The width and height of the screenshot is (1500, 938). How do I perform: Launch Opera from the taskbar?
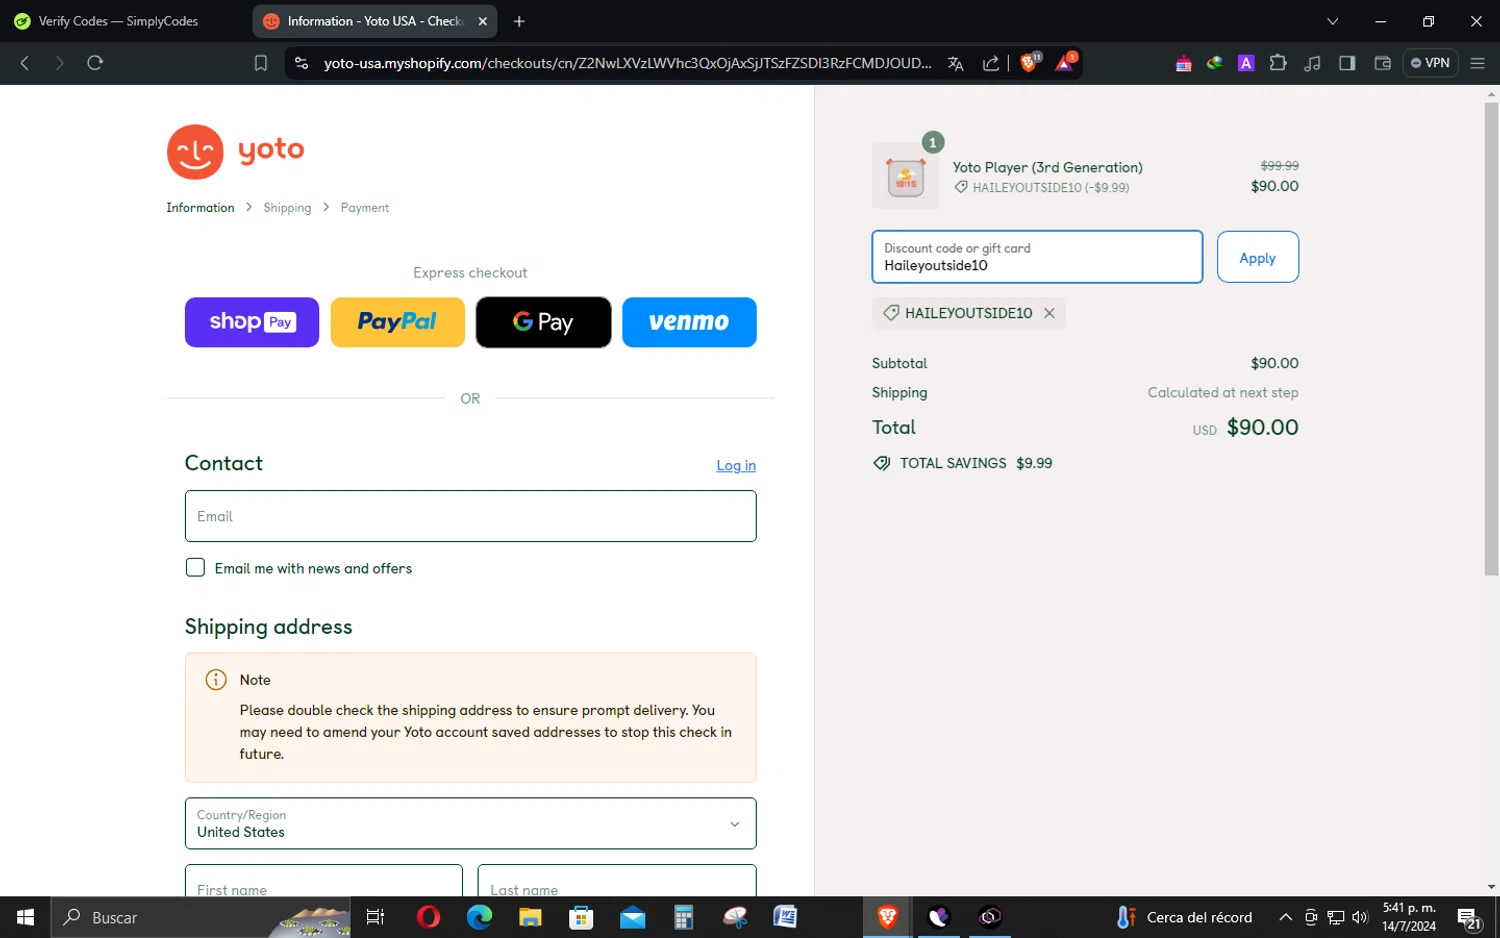(428, 917)
